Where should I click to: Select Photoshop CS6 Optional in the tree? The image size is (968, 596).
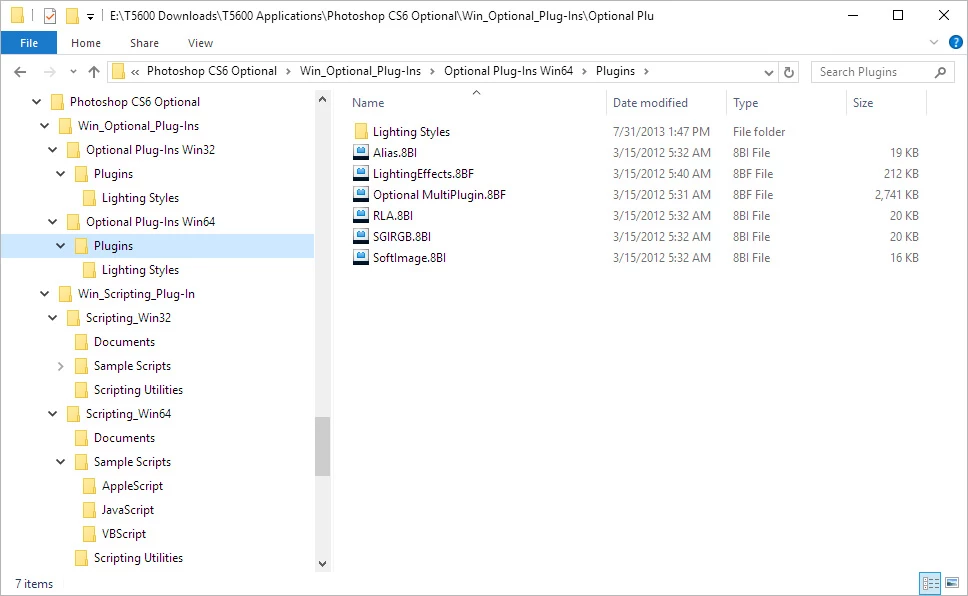135,102
